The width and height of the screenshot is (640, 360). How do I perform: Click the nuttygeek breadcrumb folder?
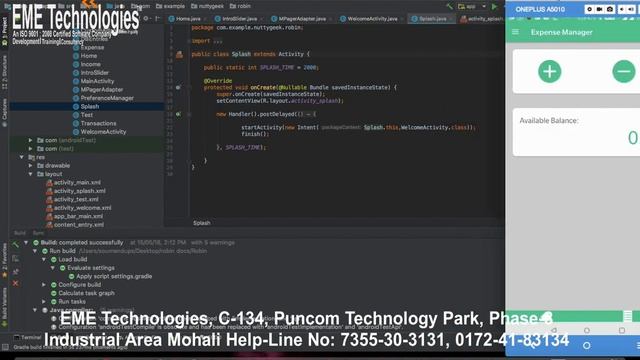(x=207, y=6)
